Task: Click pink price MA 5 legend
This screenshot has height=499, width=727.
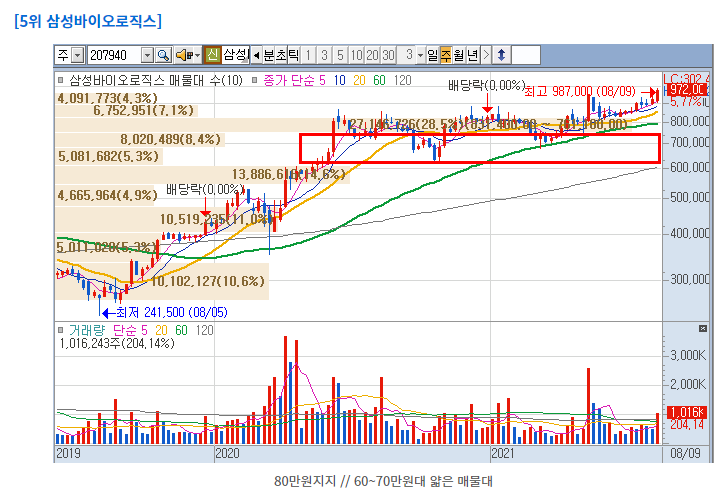Action: coord(322,81)
